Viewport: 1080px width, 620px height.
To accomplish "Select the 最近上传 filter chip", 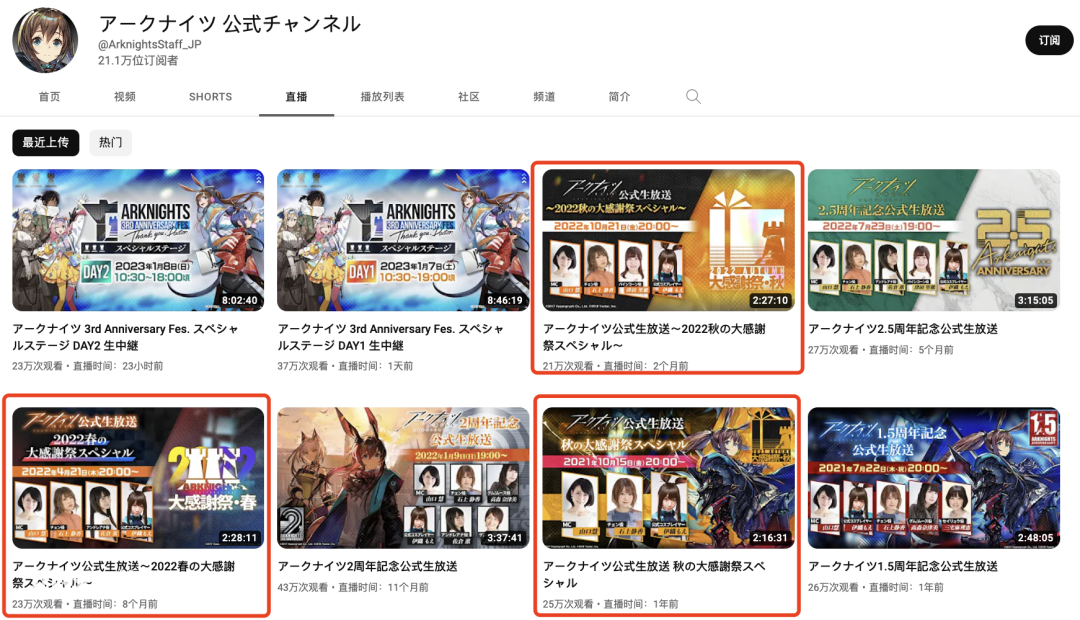I will [x=45, y=143].
